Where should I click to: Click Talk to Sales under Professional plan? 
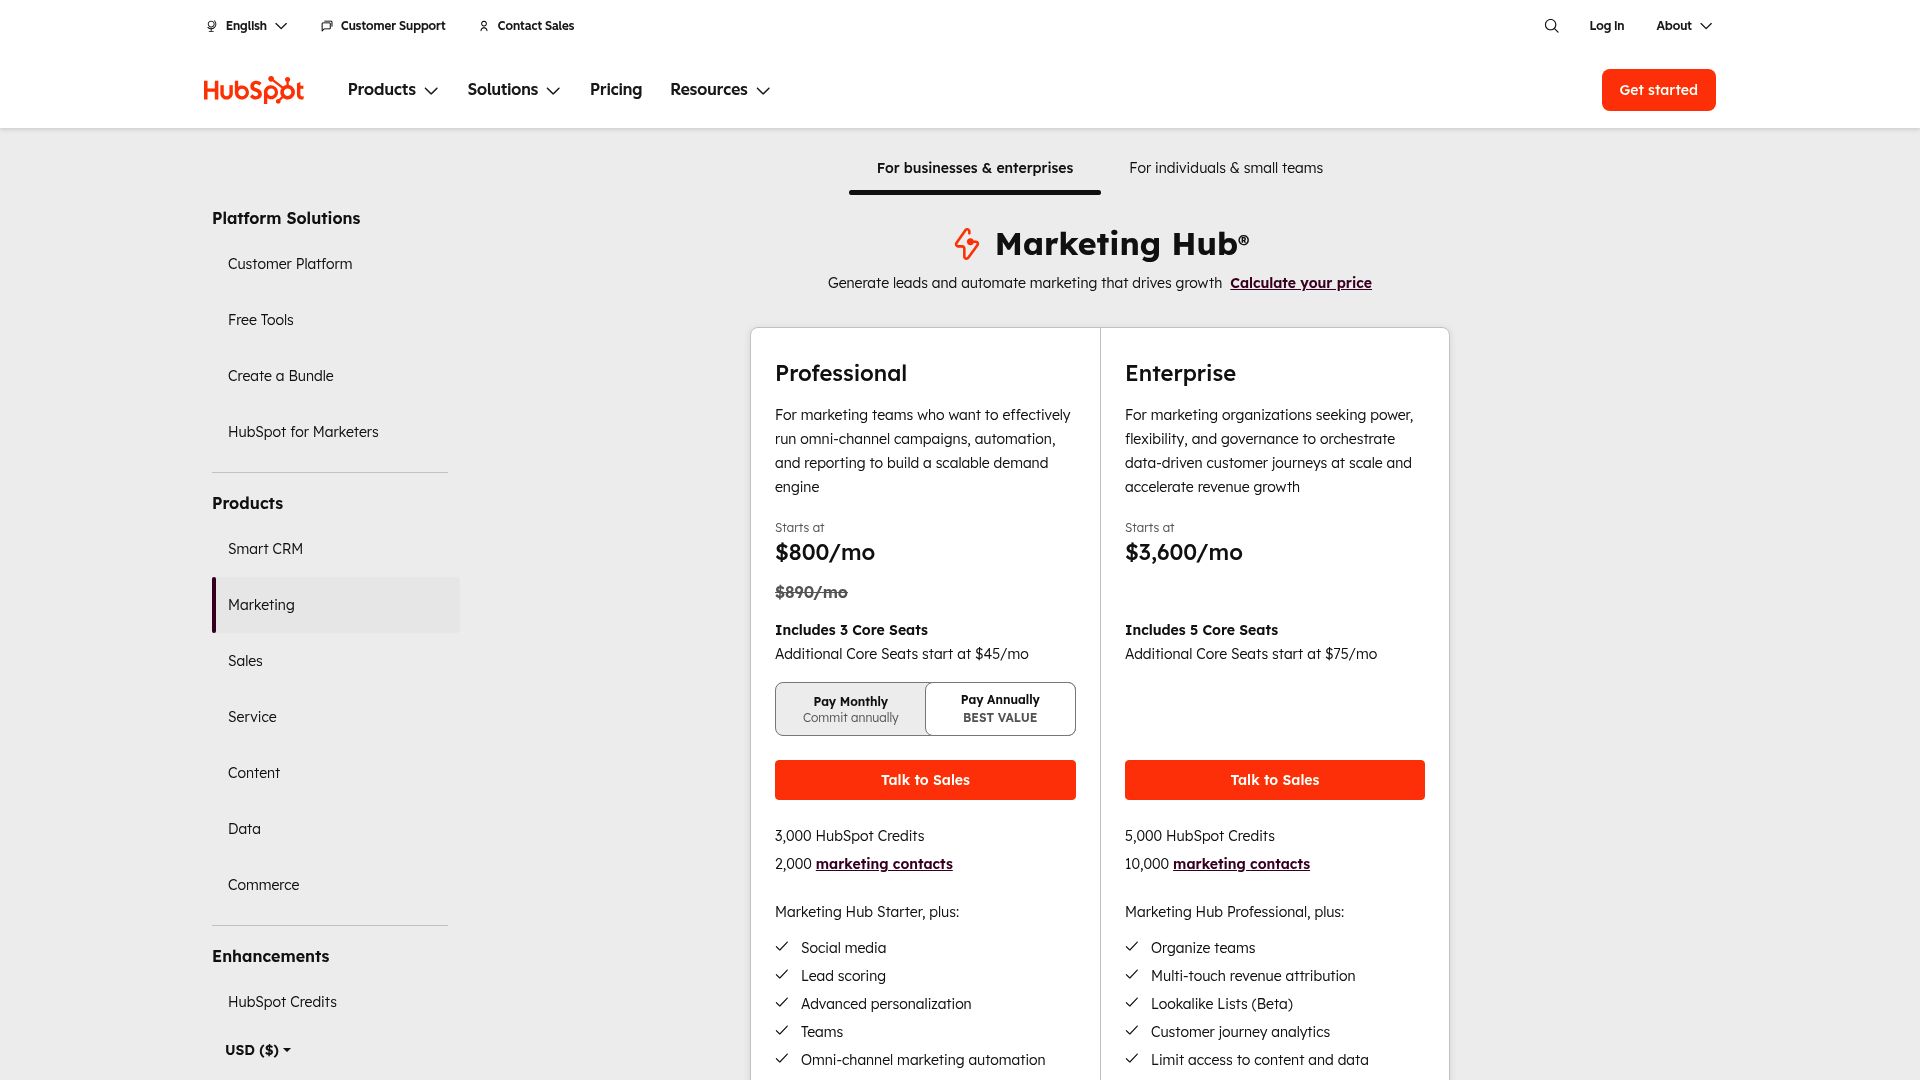(x=925, y=780)
